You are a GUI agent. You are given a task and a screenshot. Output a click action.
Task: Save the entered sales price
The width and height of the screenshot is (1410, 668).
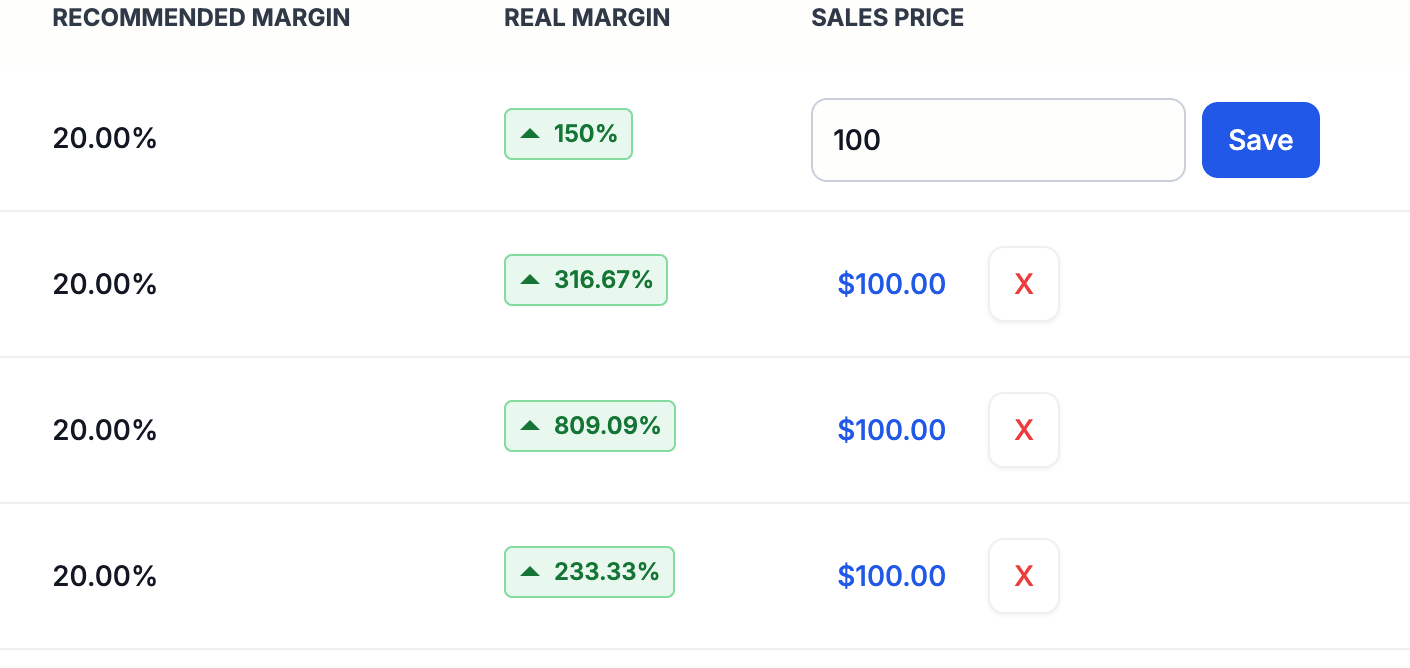point(1260,140)
